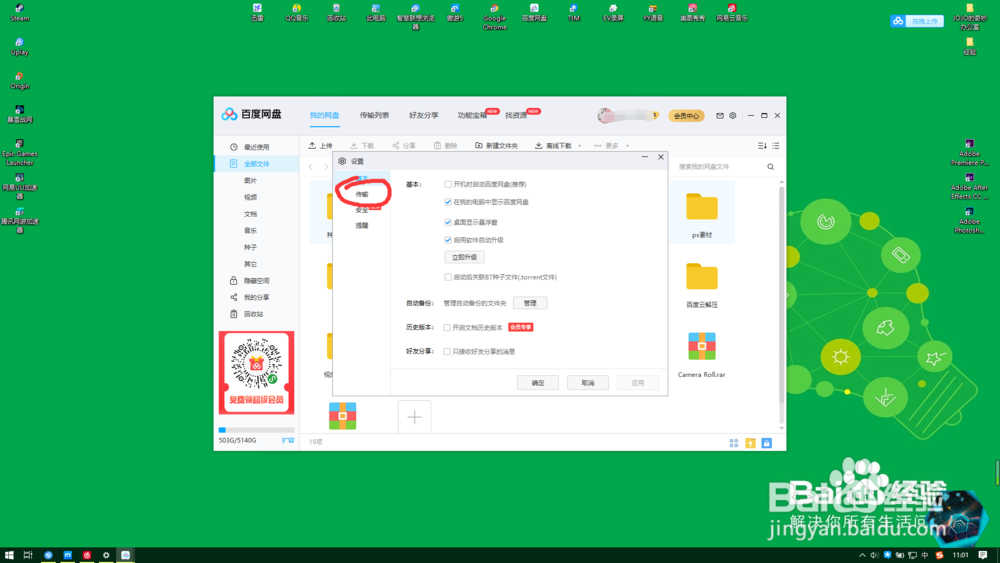Click the 扩容 link near storage usage

[288, 441]
